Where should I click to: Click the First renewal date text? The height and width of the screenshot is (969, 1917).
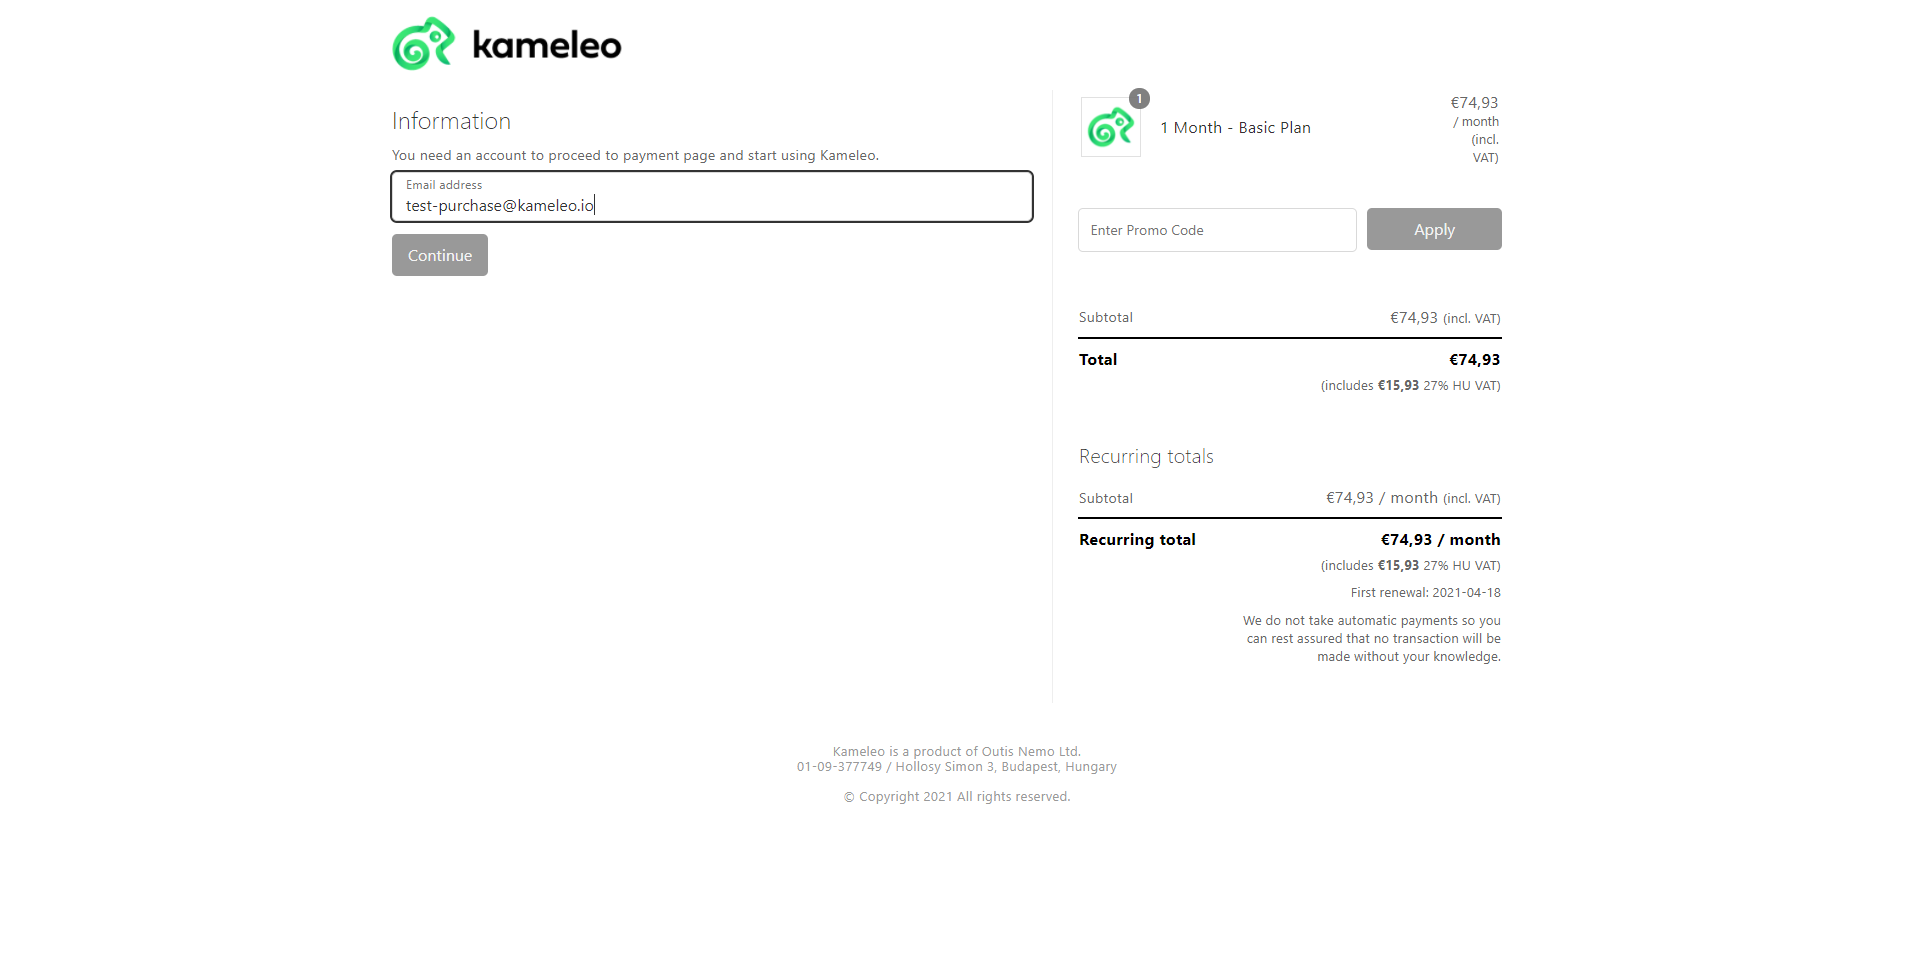point(1425,593)
